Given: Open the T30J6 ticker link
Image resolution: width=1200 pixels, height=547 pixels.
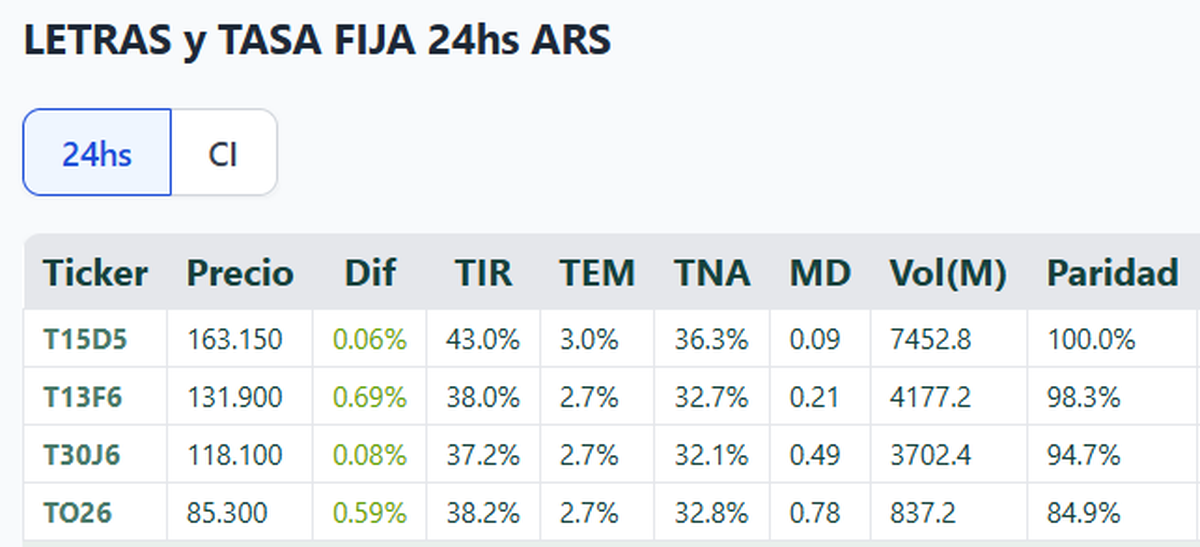Looking at the screenshot, I should pos(82,456).
